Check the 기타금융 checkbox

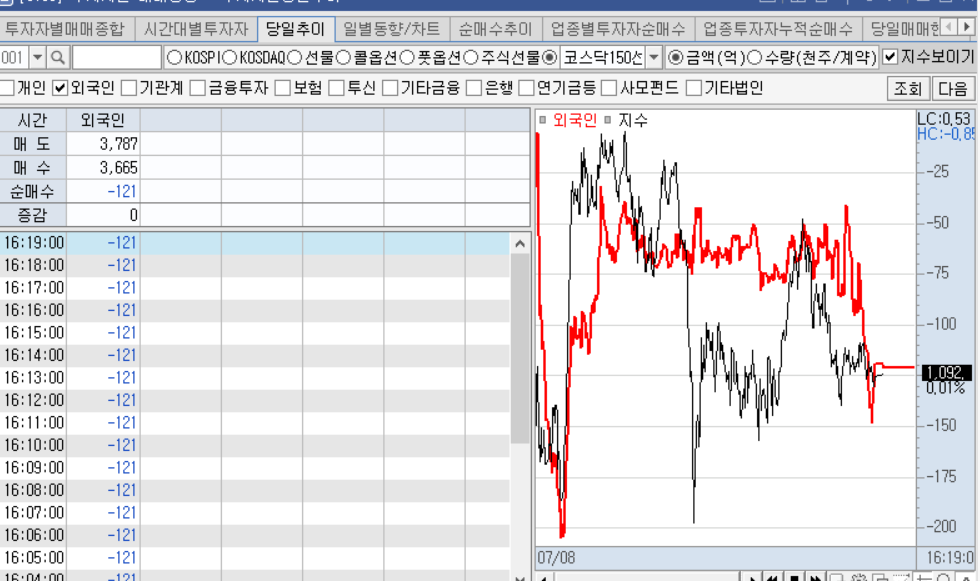pos(390,88)
